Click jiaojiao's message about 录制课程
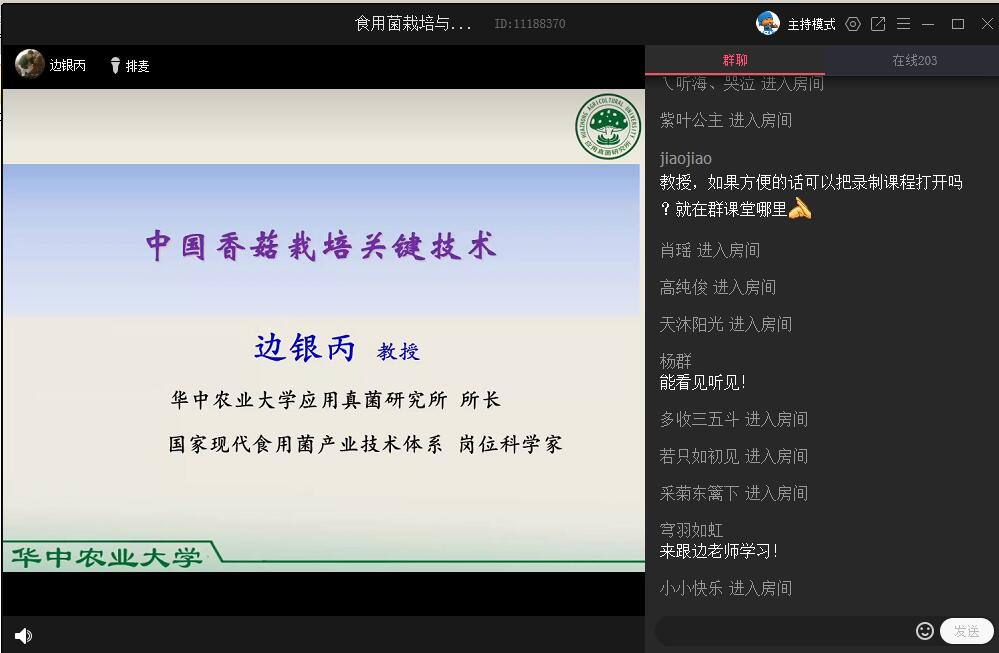Image resolution: width=999 pixels, height=653 pixels. 810,196
